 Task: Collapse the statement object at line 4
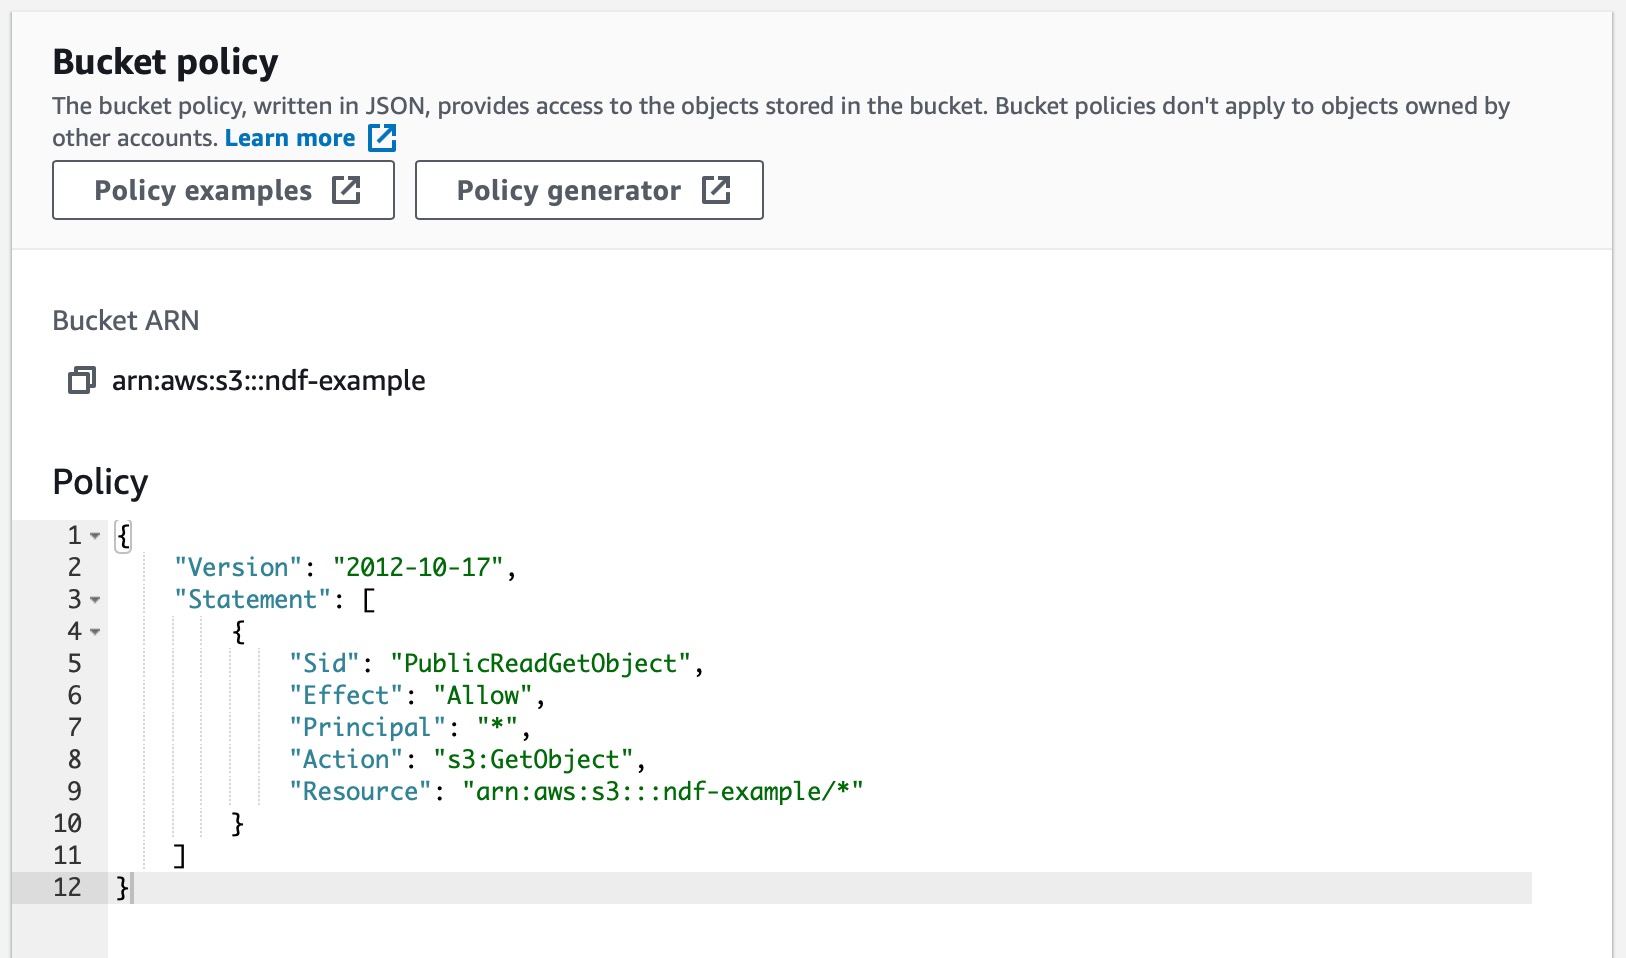[x=95, y=632]
